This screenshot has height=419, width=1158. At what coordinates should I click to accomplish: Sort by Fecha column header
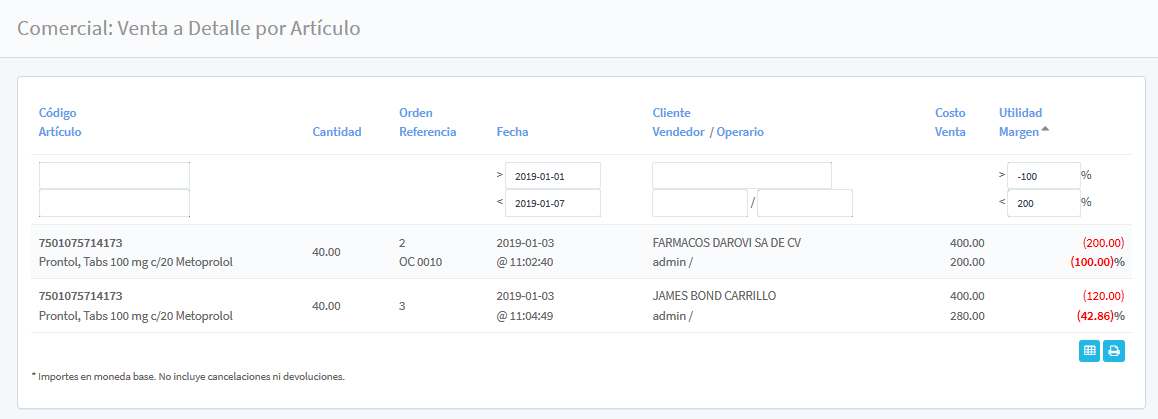point(512,132)
